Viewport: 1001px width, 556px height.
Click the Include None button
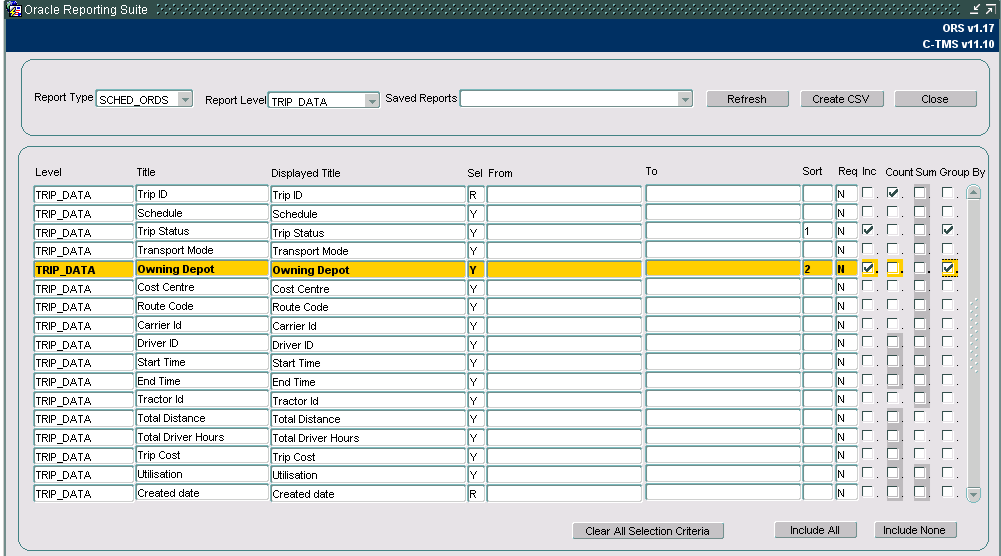tap(914, 530)
